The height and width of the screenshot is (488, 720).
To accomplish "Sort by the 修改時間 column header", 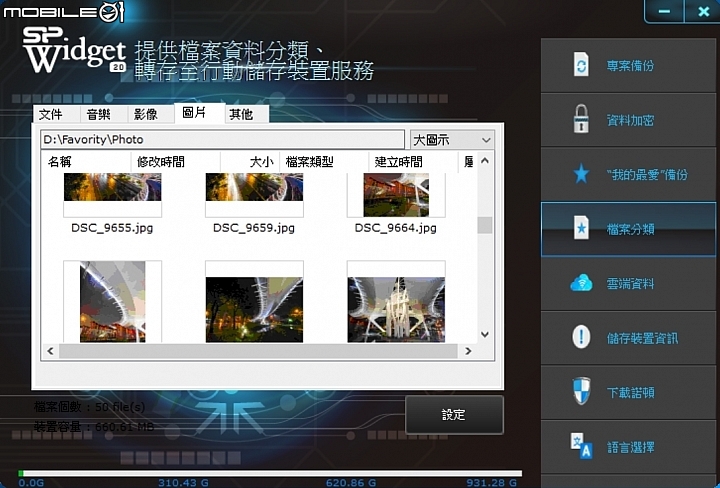I will (x=175, y=162).
